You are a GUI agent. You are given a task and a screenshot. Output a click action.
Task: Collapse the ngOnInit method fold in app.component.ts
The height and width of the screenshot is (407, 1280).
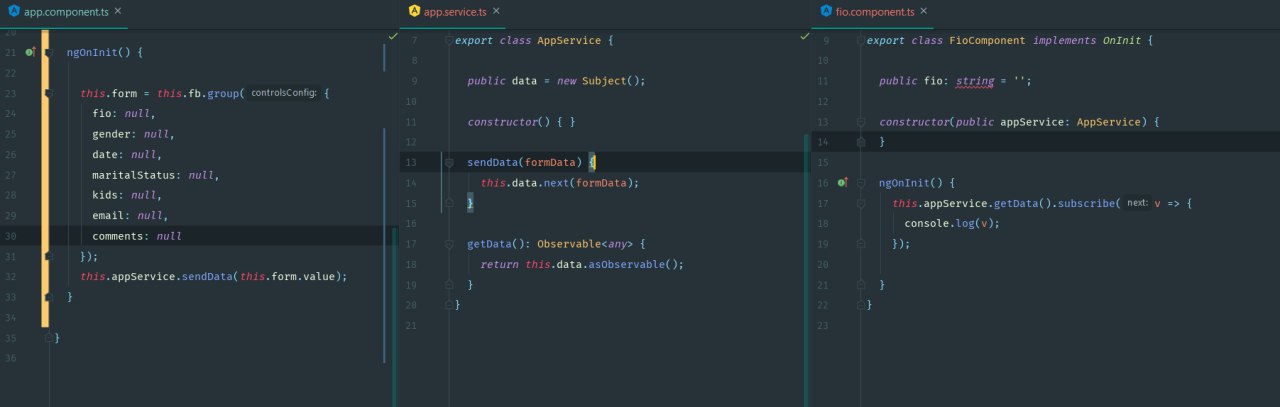(47, 51)
